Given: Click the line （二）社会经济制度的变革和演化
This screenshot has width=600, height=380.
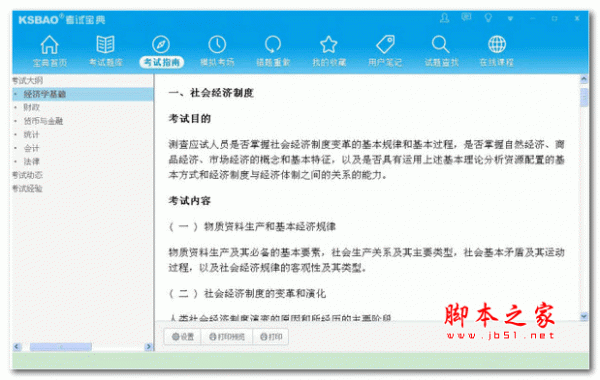Looking at the screenshot, I should (247, 294).
